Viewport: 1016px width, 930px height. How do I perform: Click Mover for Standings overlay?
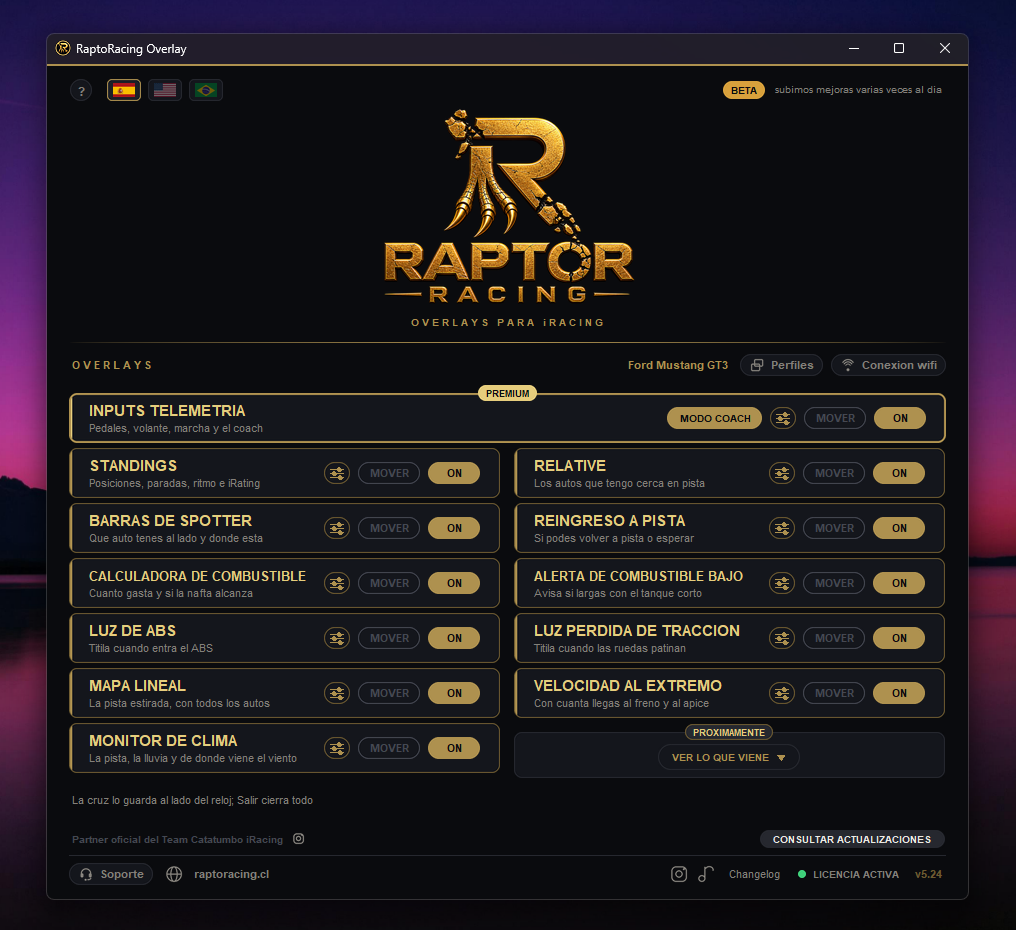click(x=389, y=474)
